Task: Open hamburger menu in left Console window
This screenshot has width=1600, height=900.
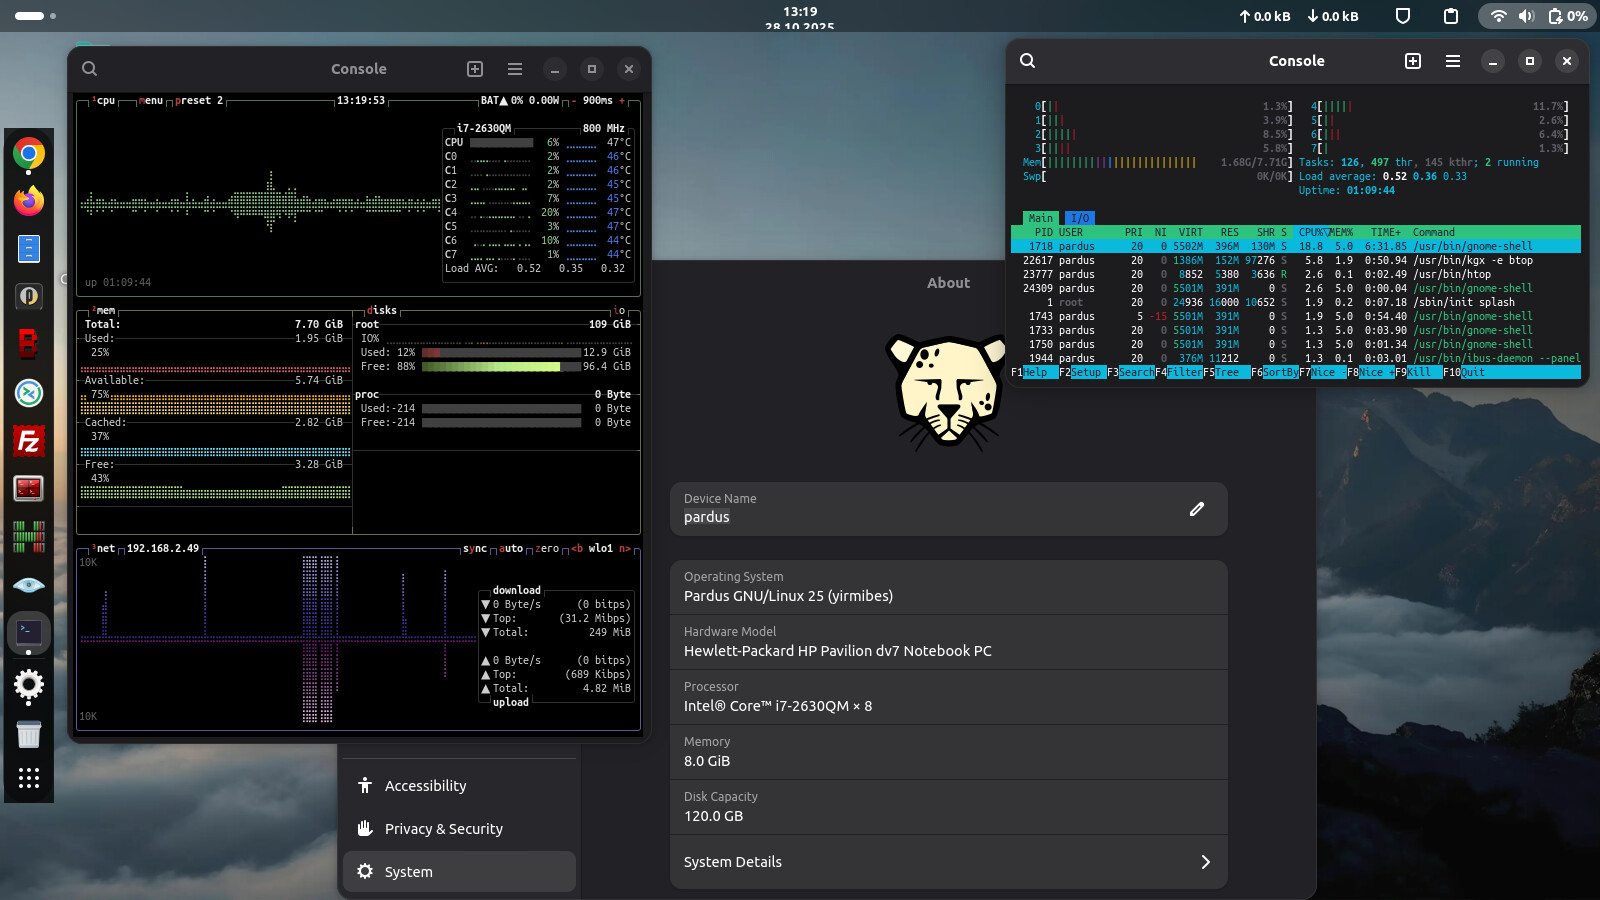Action: (515, 69)
